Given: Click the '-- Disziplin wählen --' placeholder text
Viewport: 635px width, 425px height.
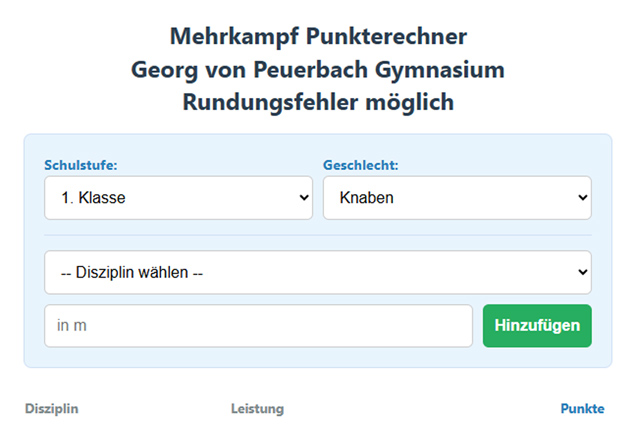Looking at the screenshot, I should [132, 272].
